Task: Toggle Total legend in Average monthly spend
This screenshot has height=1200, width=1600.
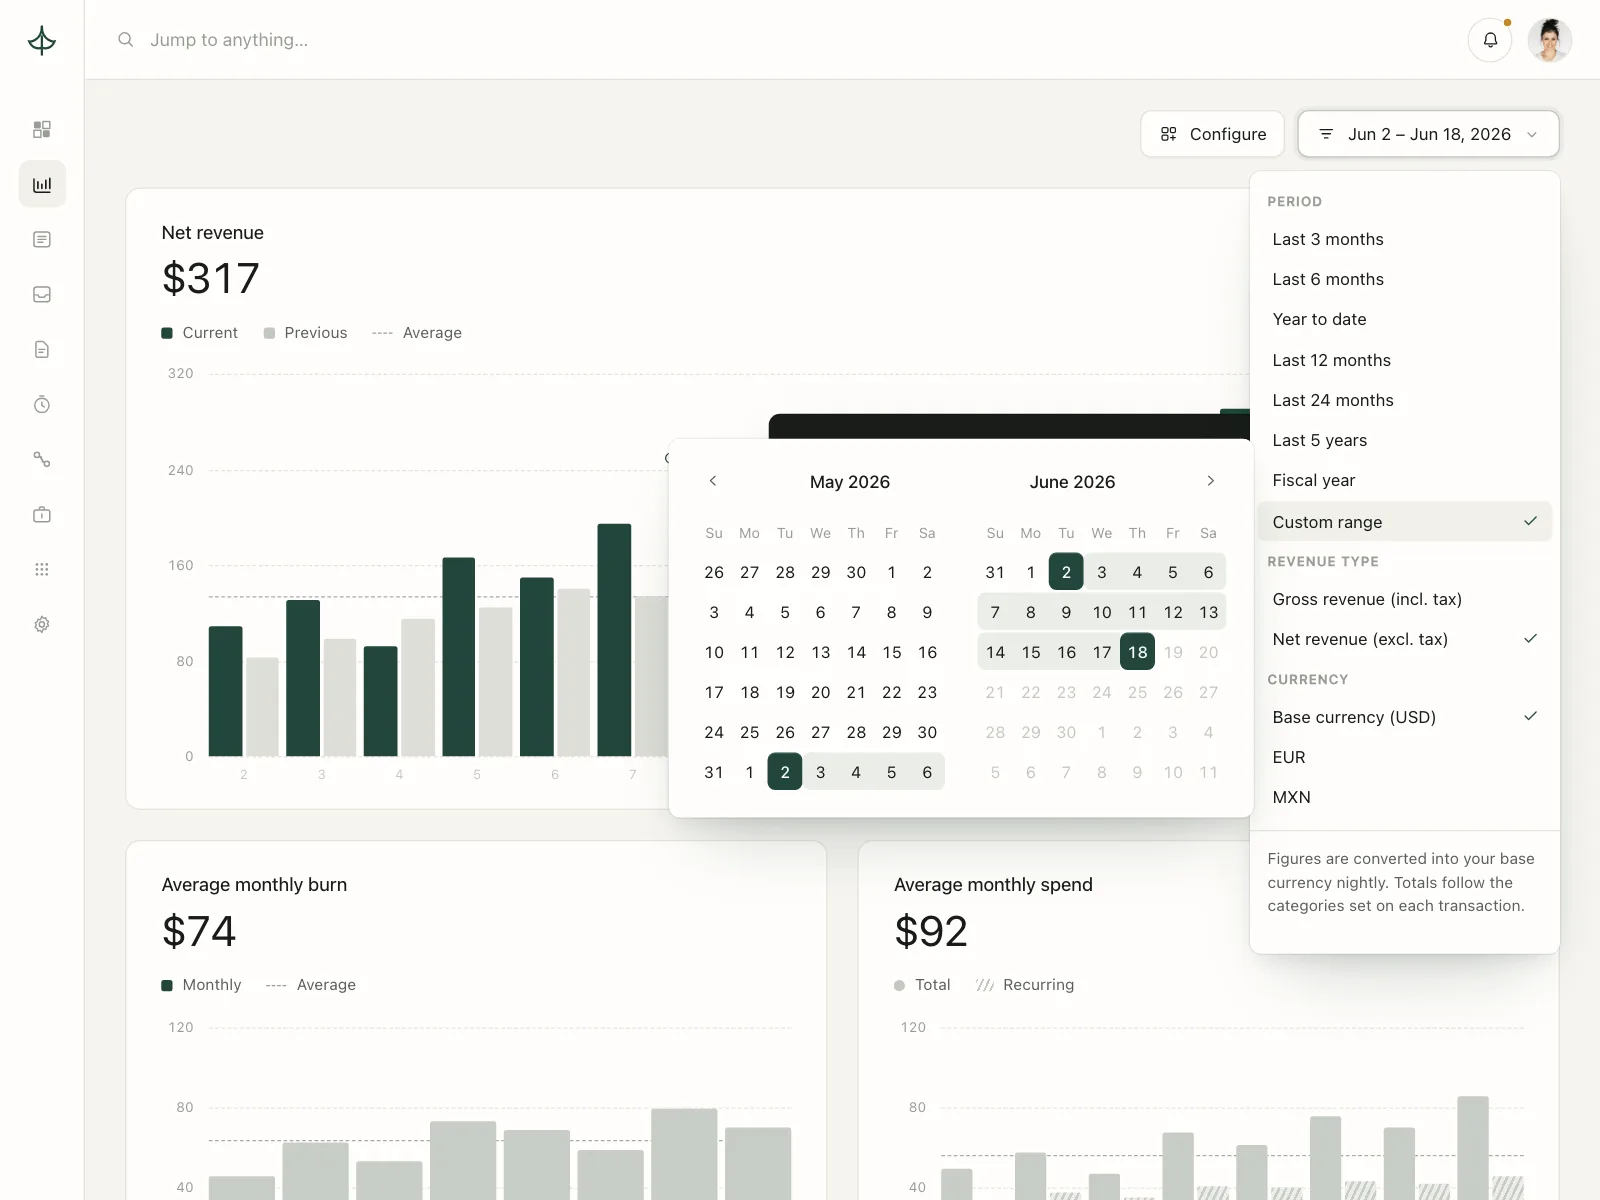Action: tap(923, 985)
